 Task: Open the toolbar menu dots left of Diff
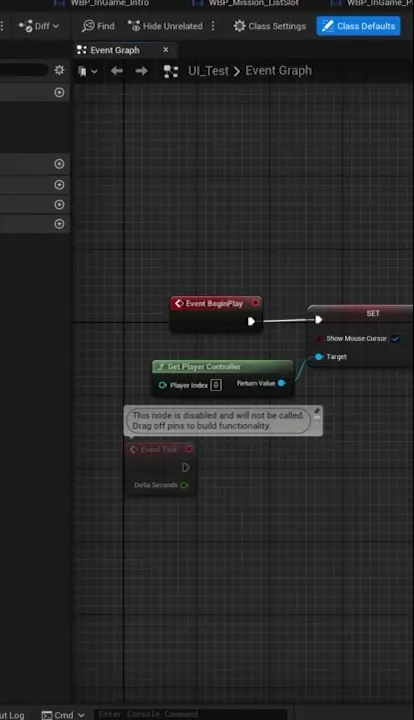tap(3, 26)
